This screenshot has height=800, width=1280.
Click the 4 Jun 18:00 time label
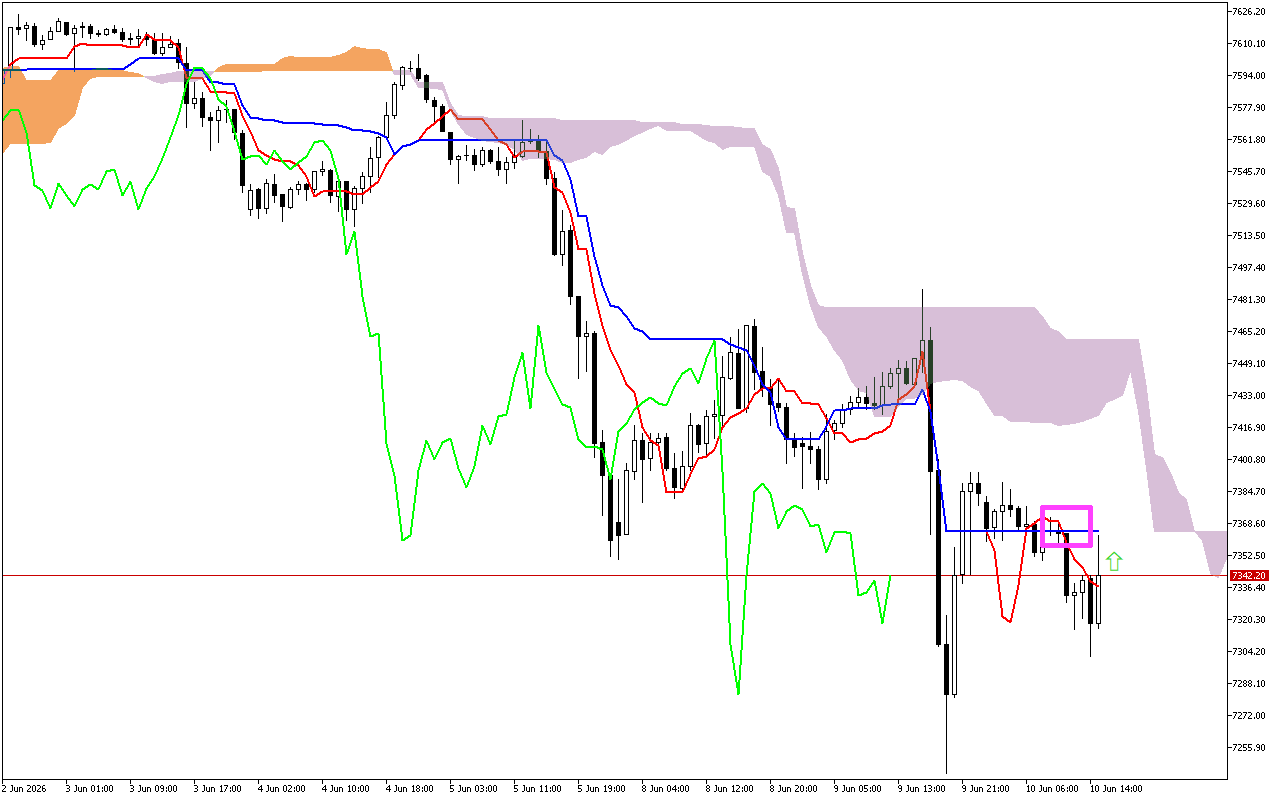(x=409, y=789)
